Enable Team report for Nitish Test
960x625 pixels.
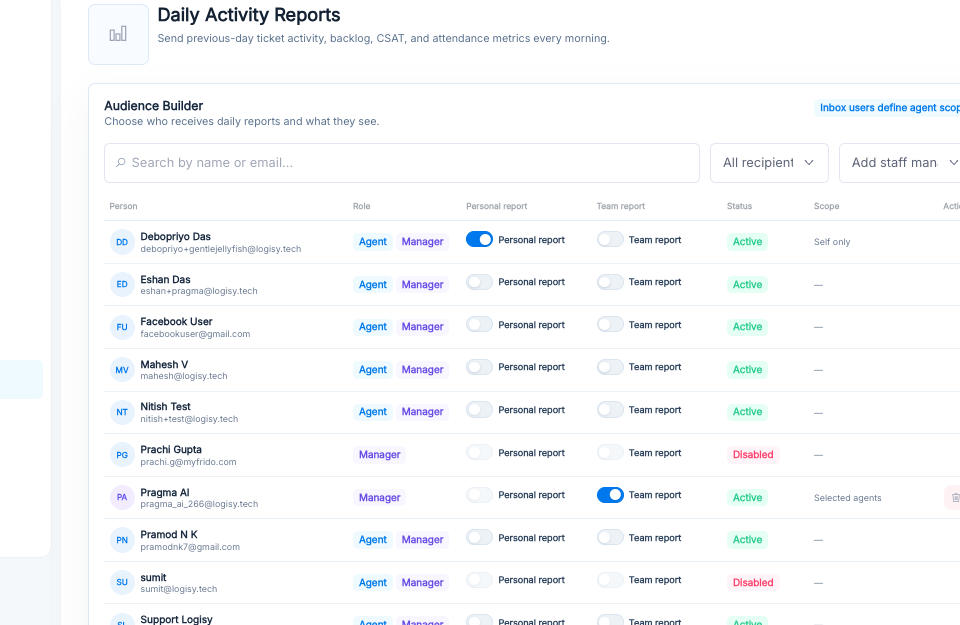[x=610, y=410]
